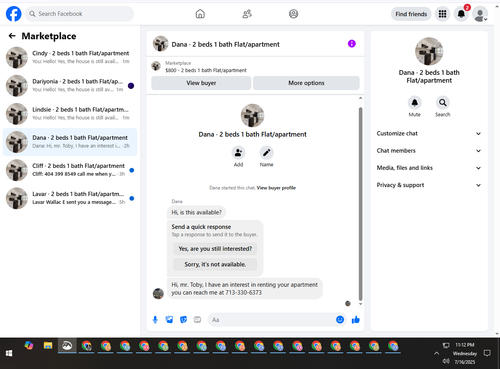Viewport: 500px width, 369px height.
Task: Mute the conversation with the bell icon
Action: (415, 103)
